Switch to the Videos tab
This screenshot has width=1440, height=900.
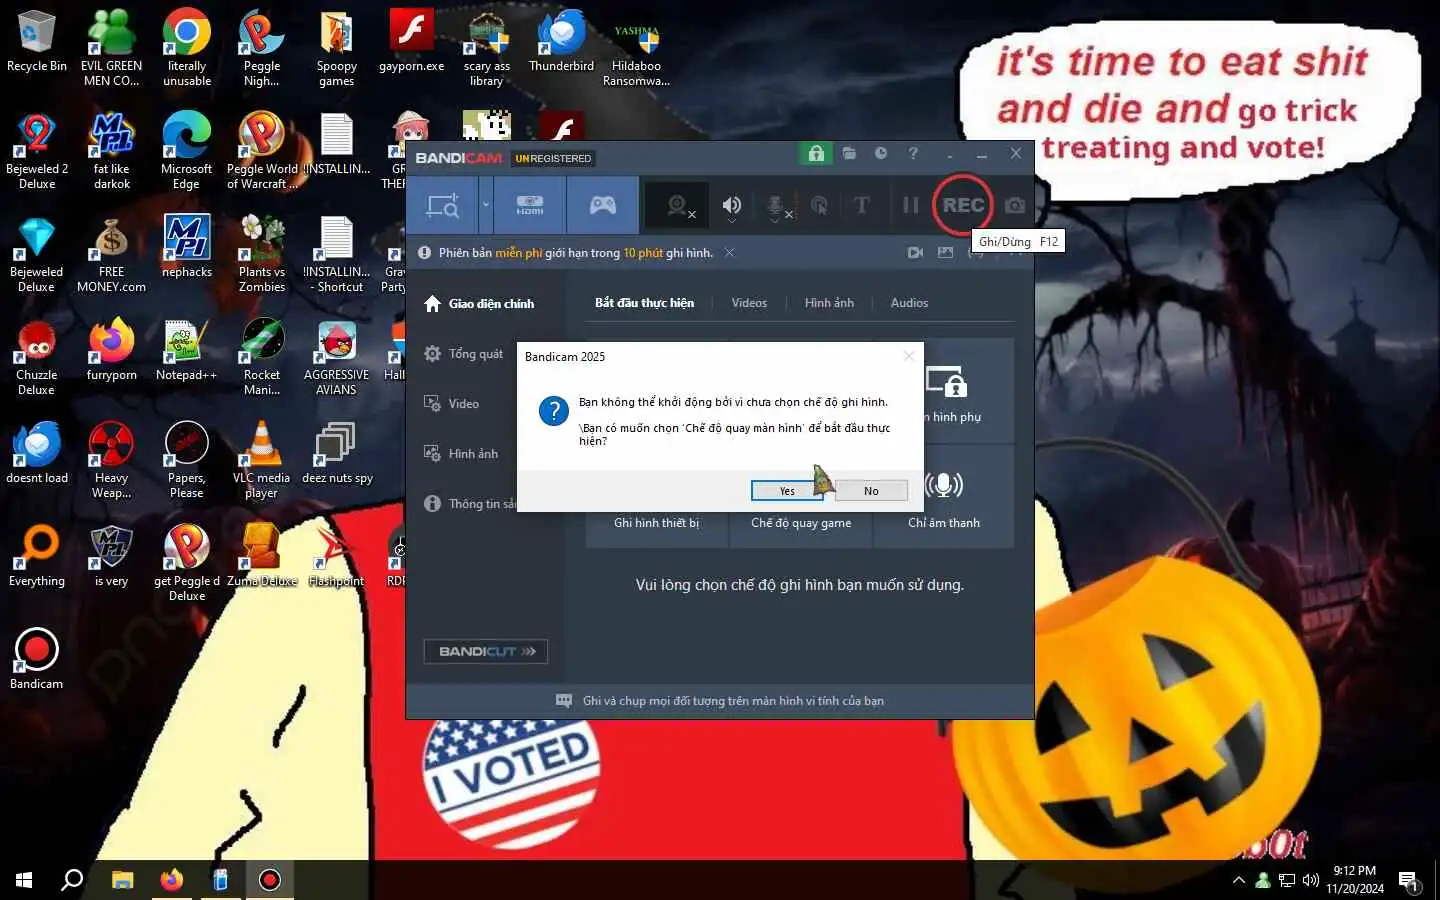[749, 303]
